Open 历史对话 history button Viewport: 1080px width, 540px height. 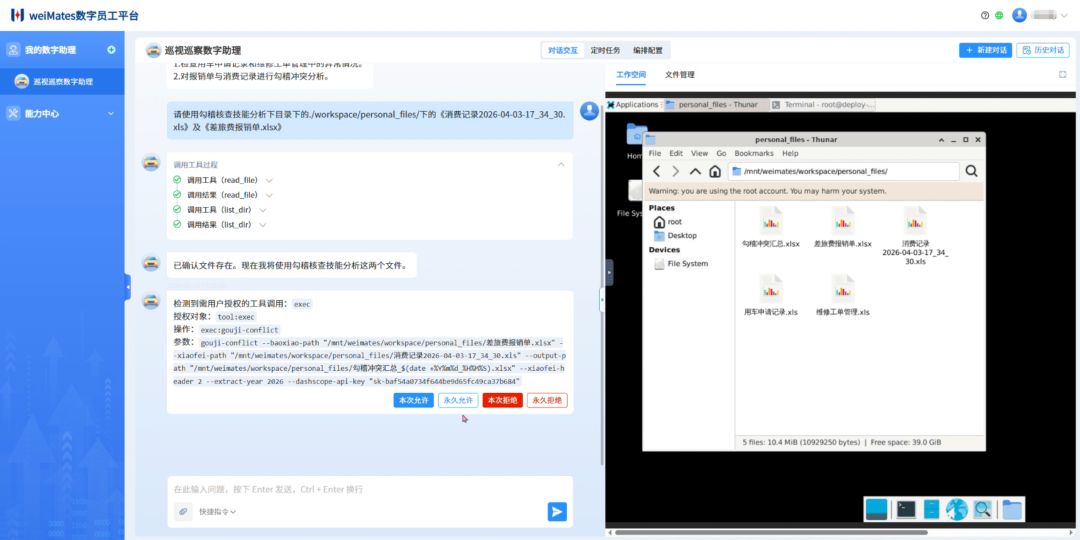pyautogui.click(x=1043, y=50)
